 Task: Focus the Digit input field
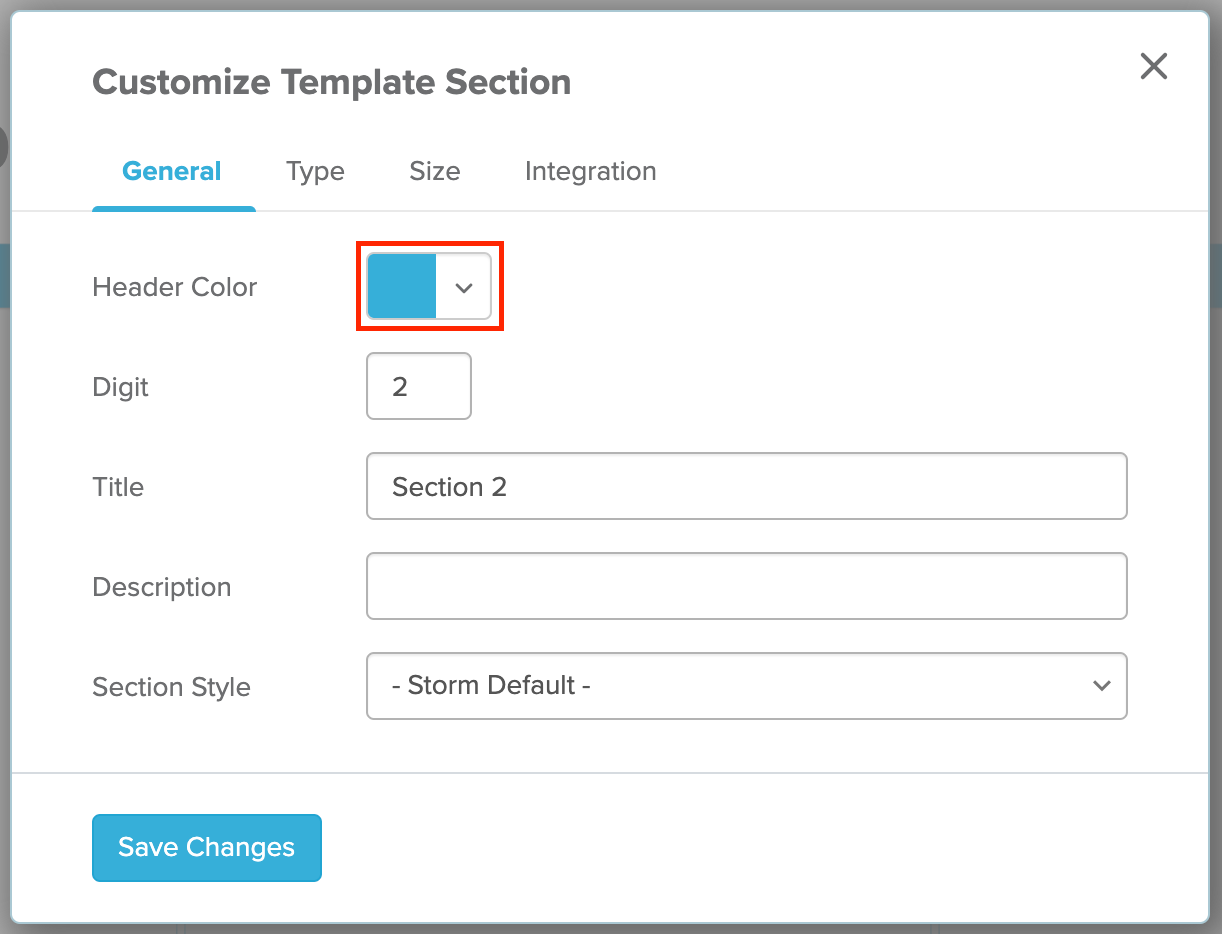[419, 386]
